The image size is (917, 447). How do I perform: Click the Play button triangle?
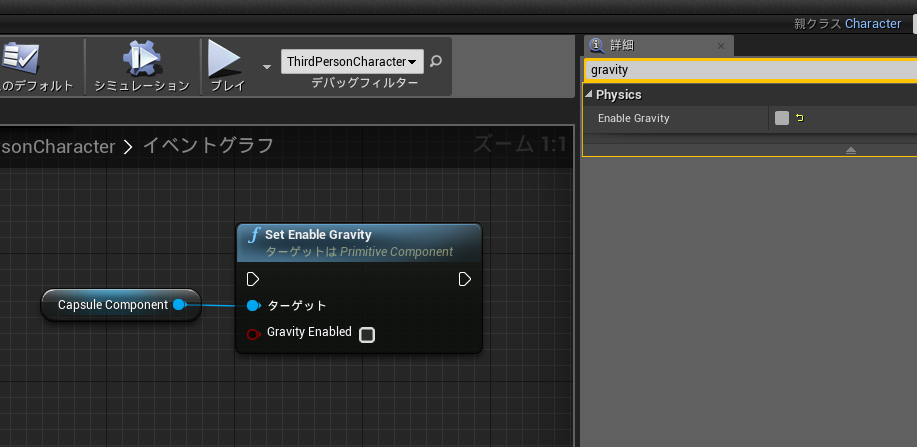pyautogui.click(x=225, y=59)
